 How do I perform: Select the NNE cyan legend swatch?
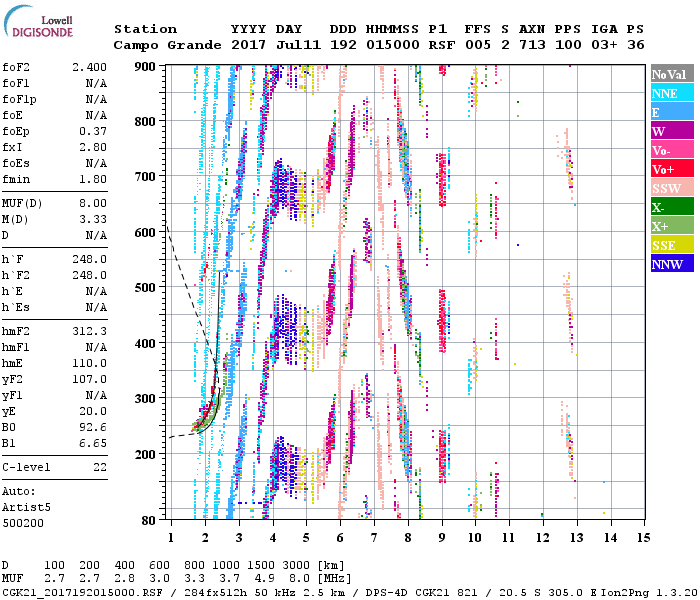click(x=672, y=93)
